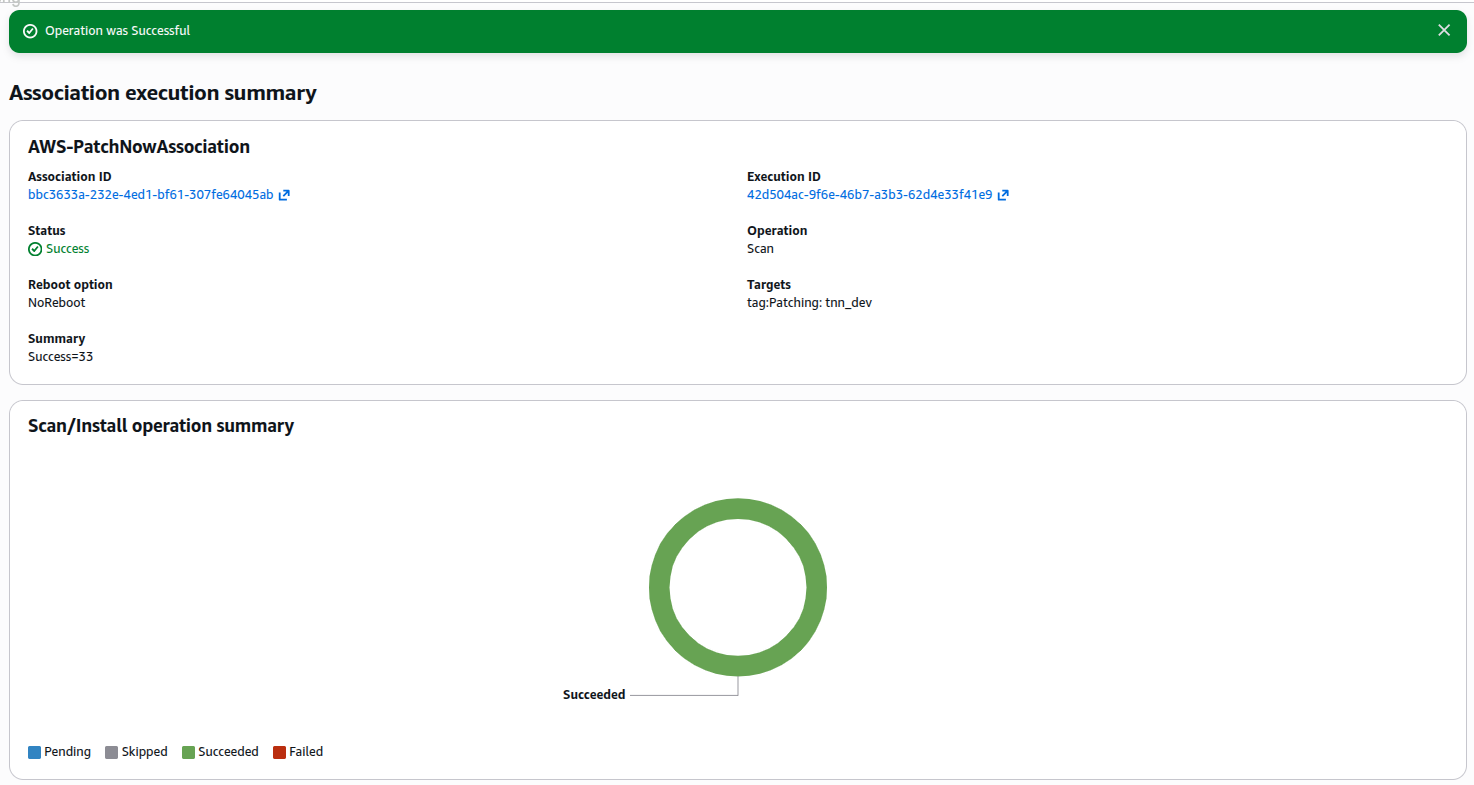The width and height of the screenshot is (1474, 785).
Task: Click the AWS-PatchNowAssociation heading
Action: coord(139,147)
